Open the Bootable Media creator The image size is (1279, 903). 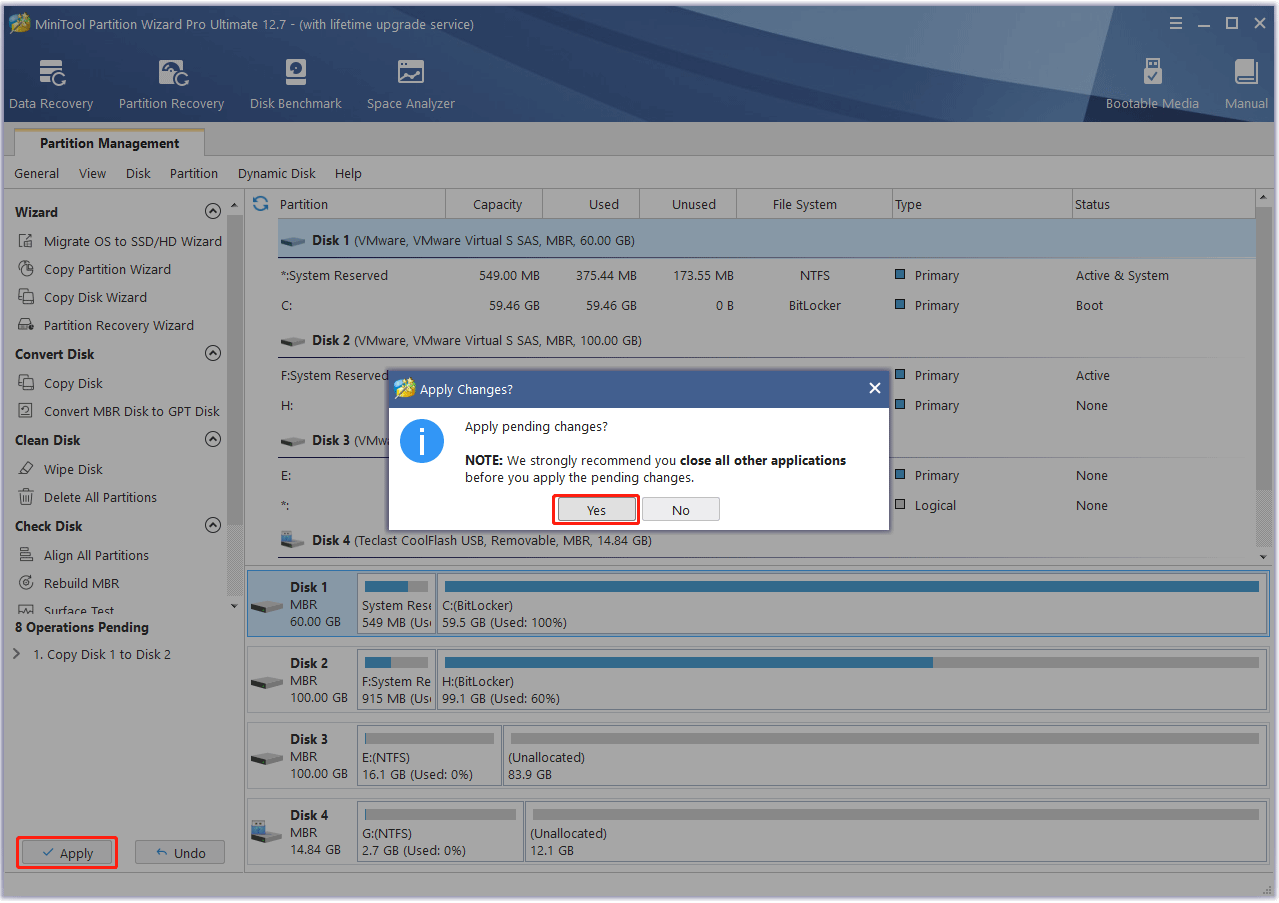[x=1152, y=82]
